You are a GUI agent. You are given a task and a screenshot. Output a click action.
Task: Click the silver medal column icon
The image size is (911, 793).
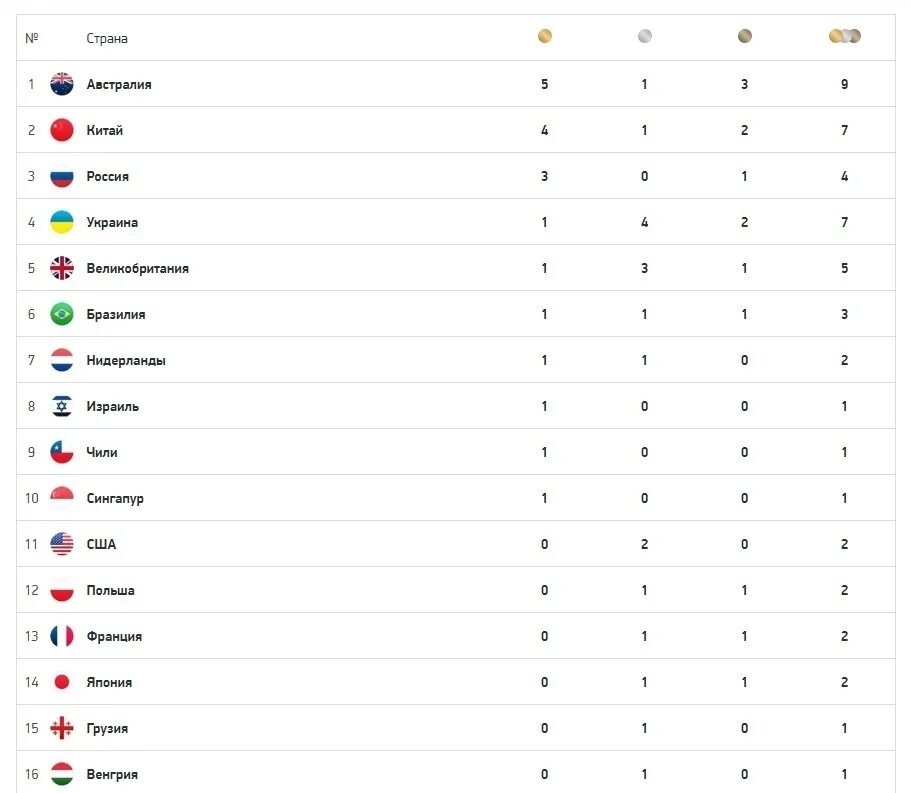[x=644, y=36]
